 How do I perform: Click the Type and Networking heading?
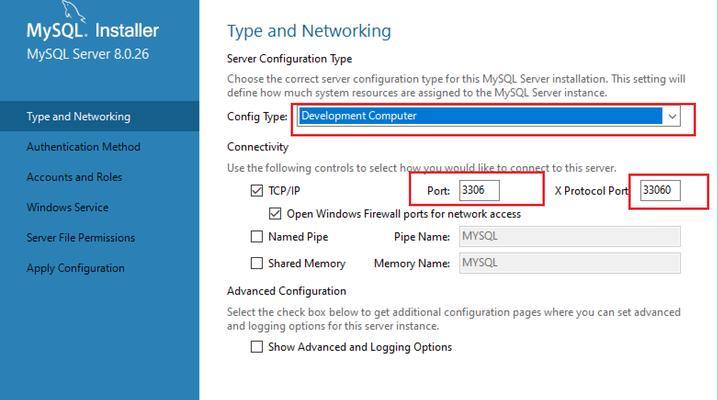309,31
